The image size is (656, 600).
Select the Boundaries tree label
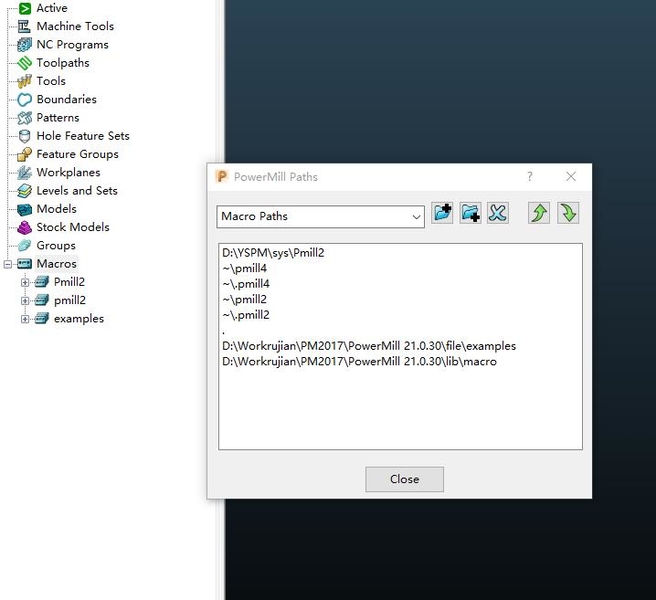pyautogui.click(x=67, y=100)
